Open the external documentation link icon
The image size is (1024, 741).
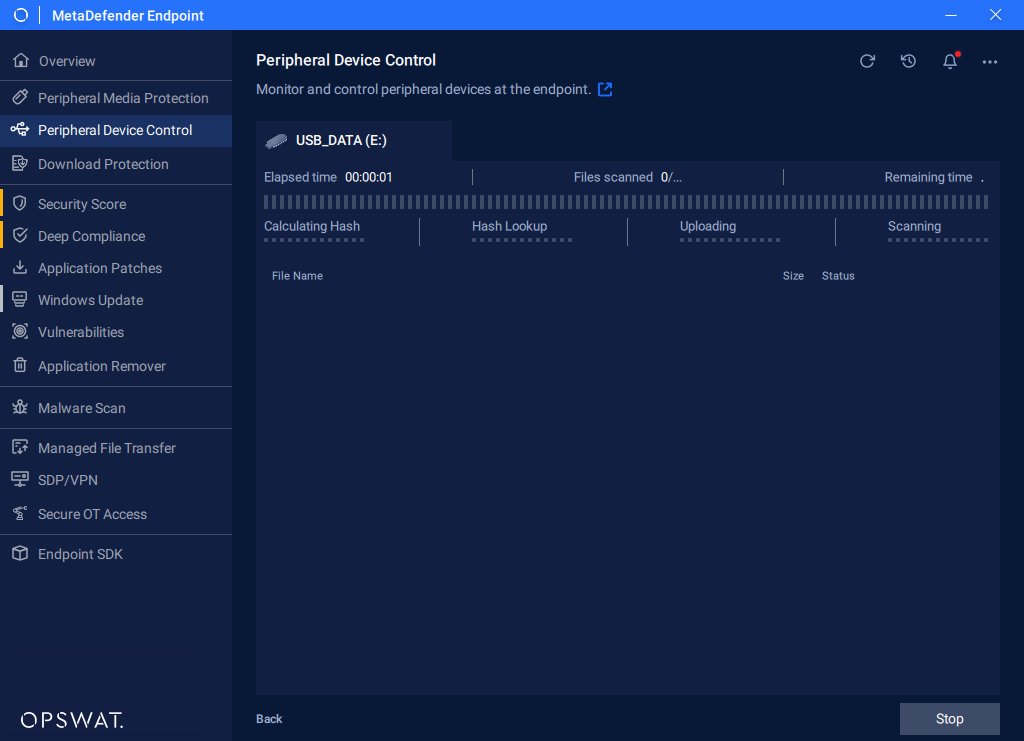605,89
